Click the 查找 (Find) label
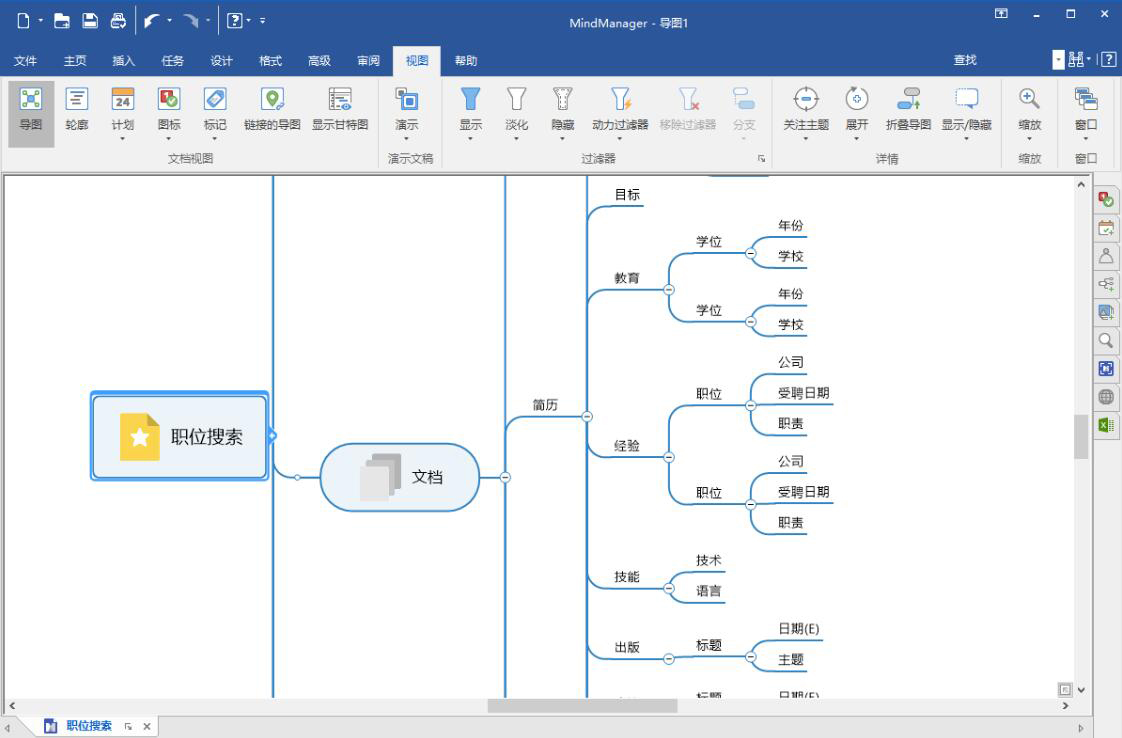 [x=963, y=60]
